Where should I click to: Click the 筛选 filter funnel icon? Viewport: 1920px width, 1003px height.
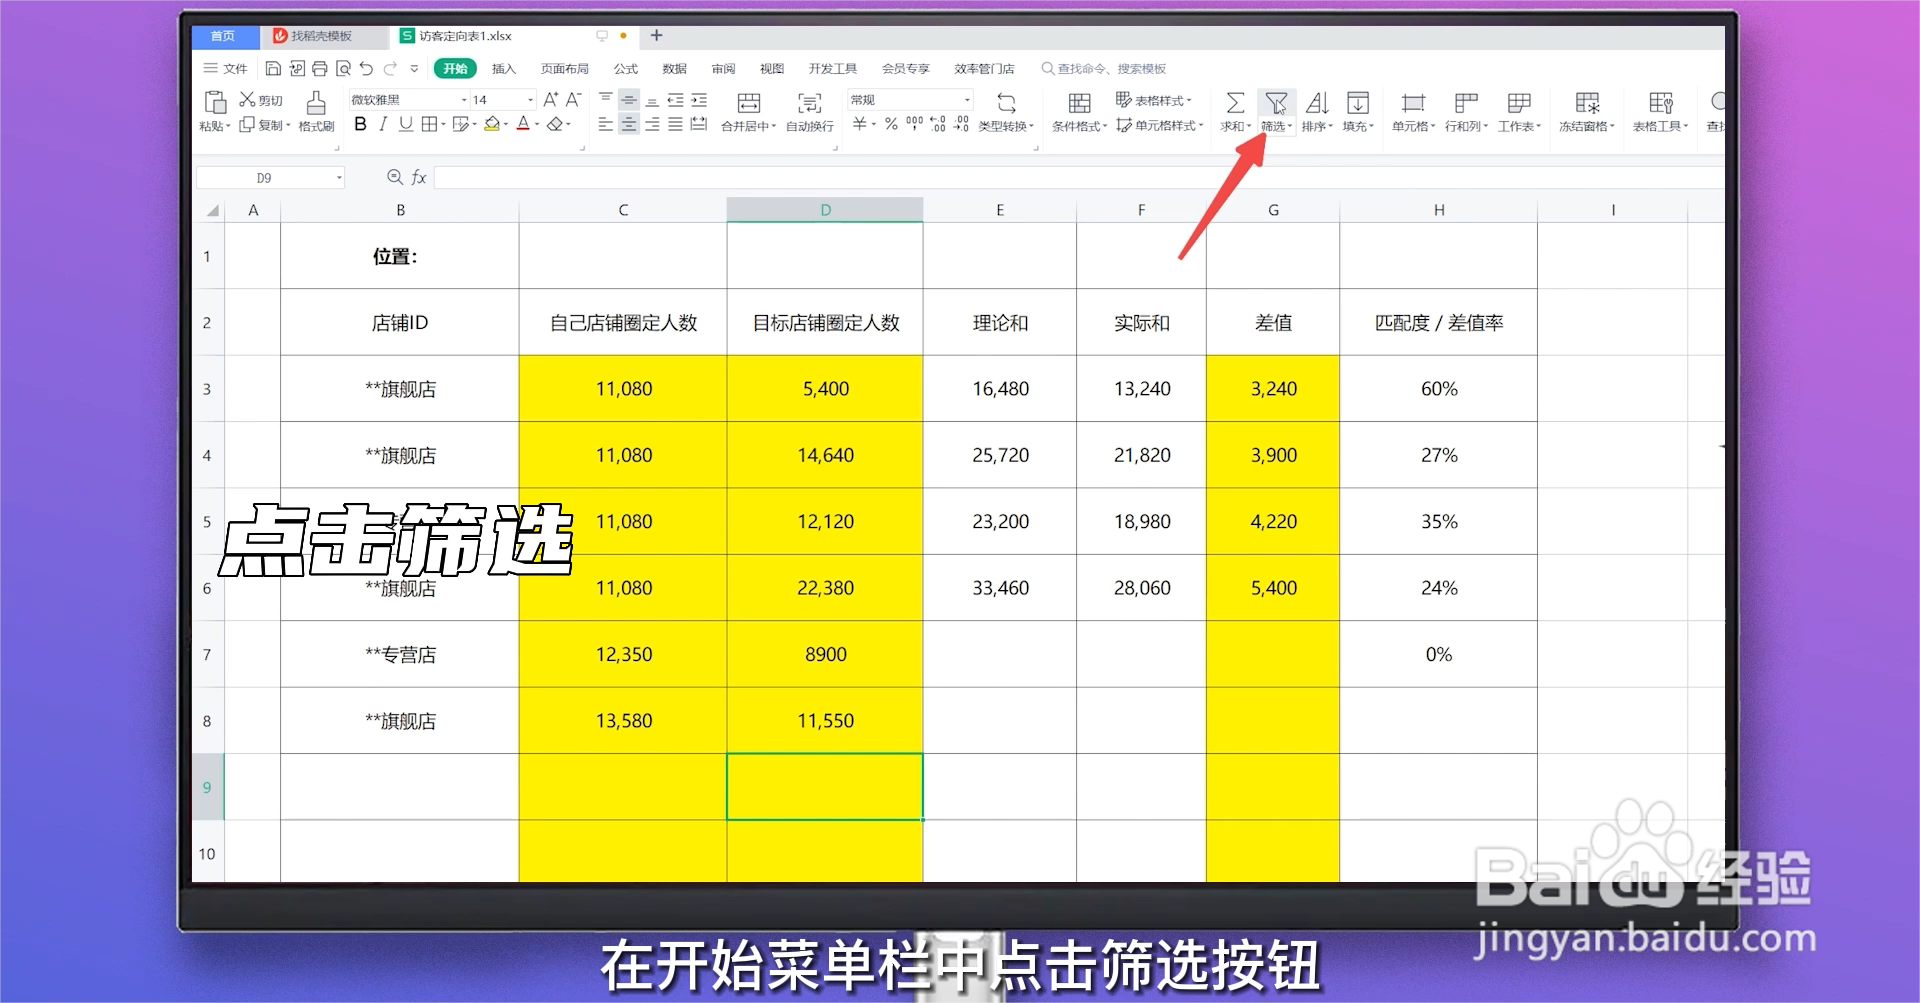pos(1276,103)
